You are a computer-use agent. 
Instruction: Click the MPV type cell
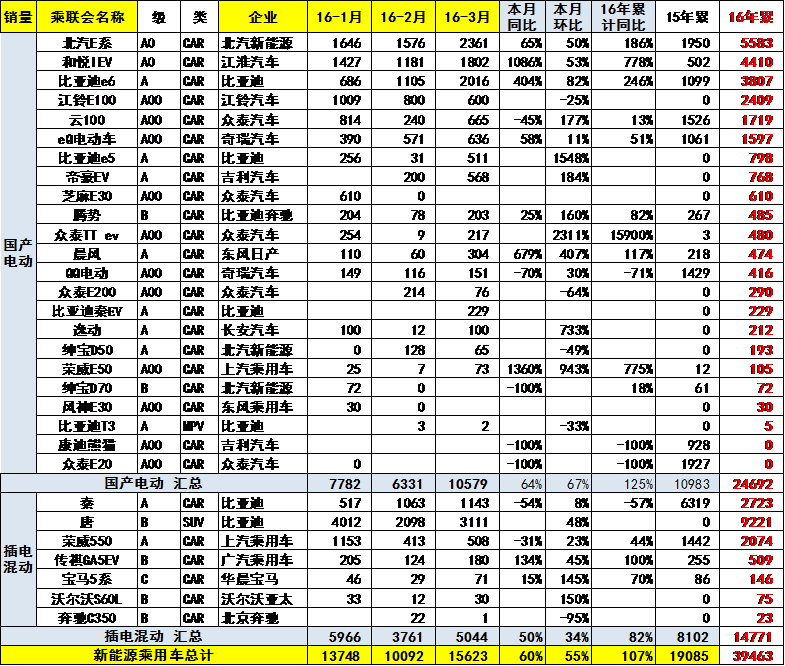click(x=199, y=426)
